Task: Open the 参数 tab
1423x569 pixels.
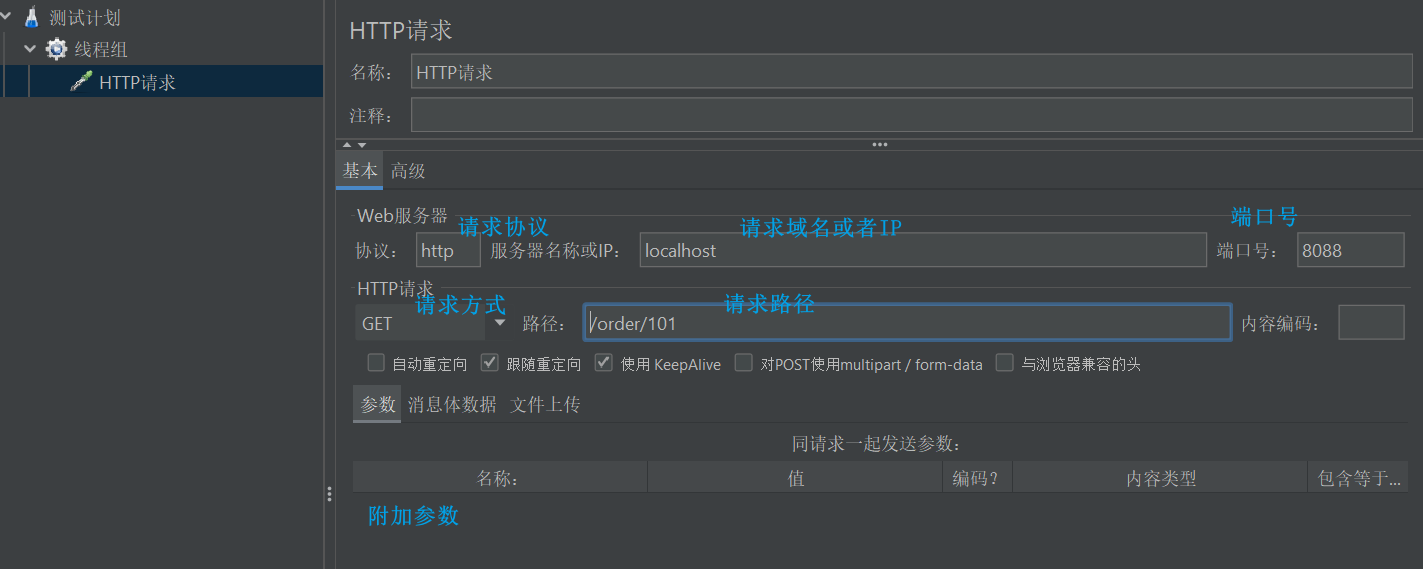Action: (x=377, y=404)
